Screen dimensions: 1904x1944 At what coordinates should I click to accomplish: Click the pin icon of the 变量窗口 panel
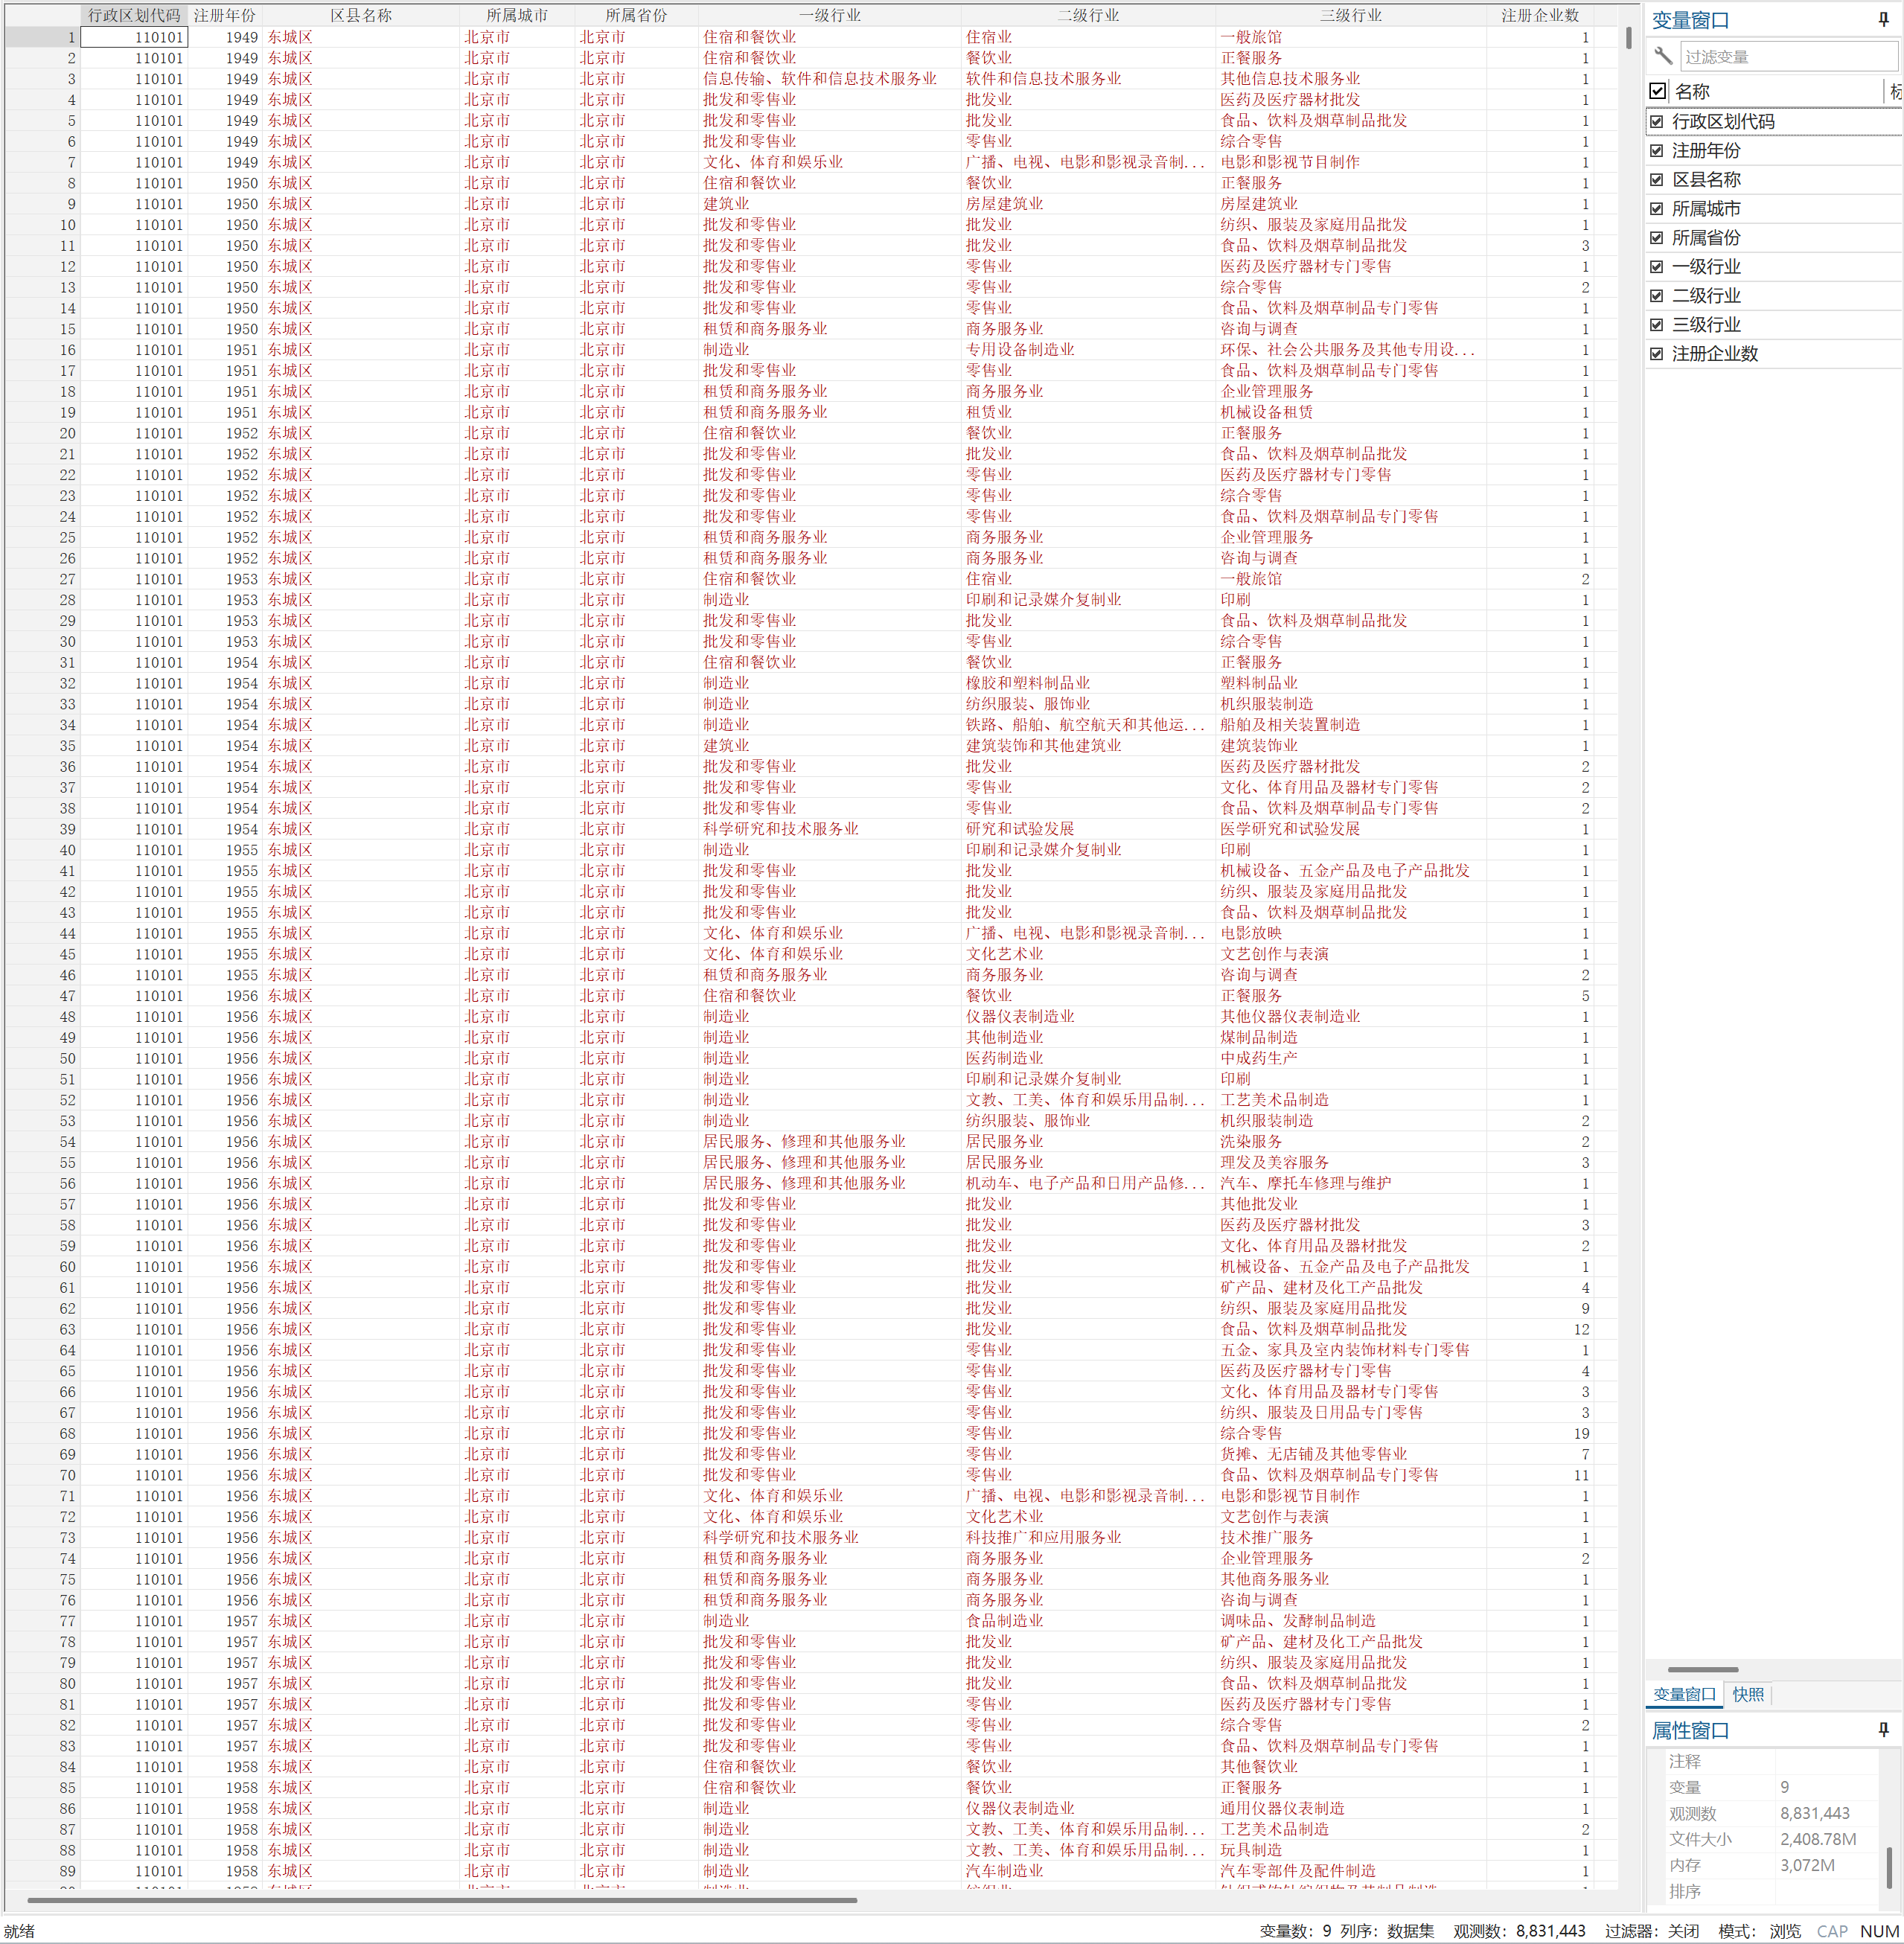(1883, 20)
